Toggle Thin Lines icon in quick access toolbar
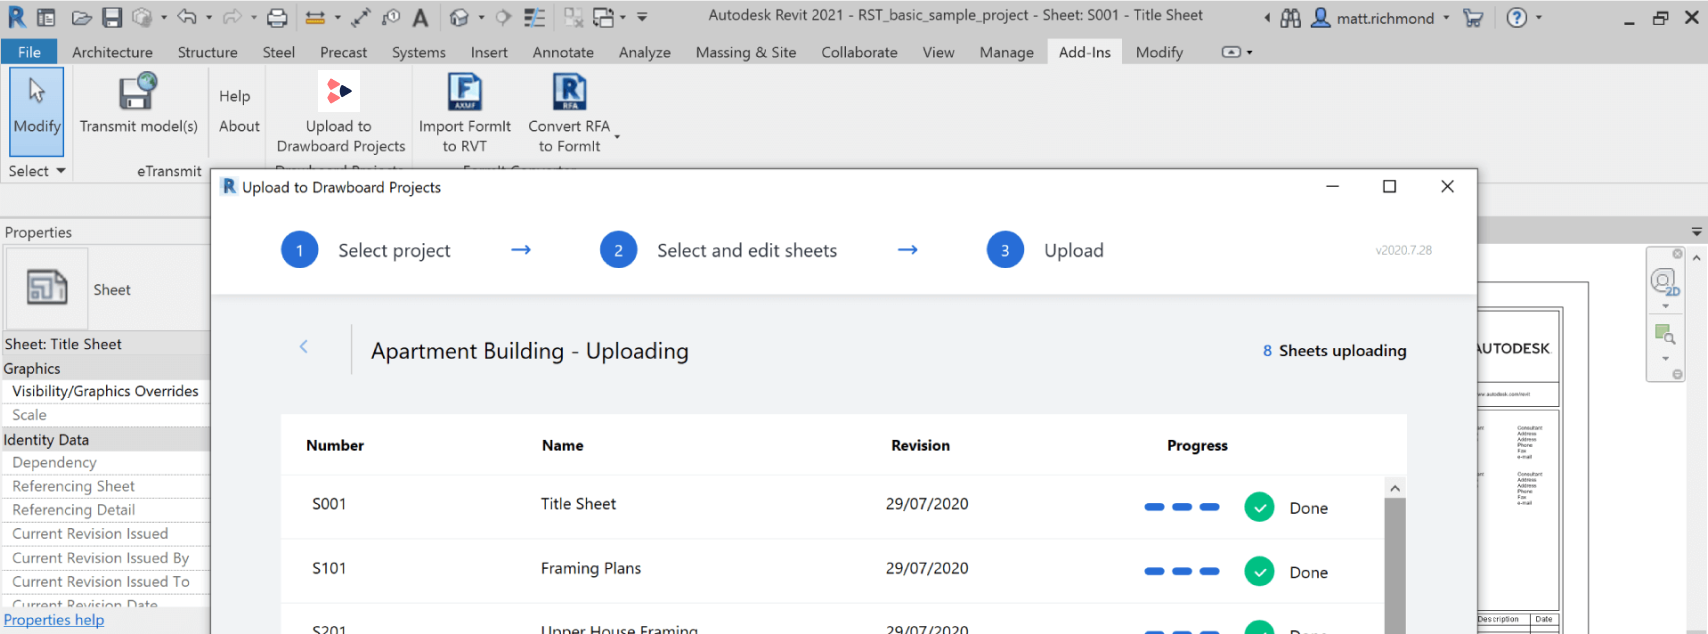Screen dimensions: 1708x634 click(535, 17)
